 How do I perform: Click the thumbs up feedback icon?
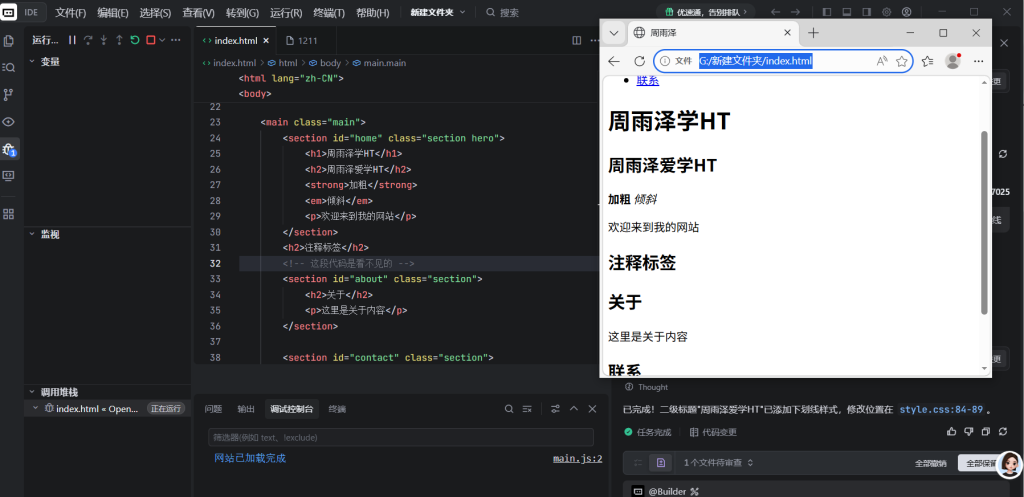tap(952, 432)
